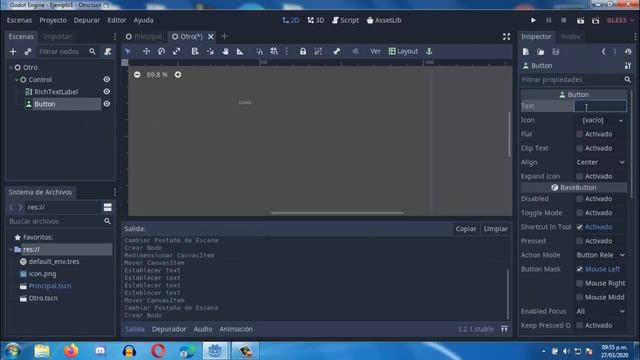Click the Copiar output button
The image size is (640, 360).
click(466, 229)
